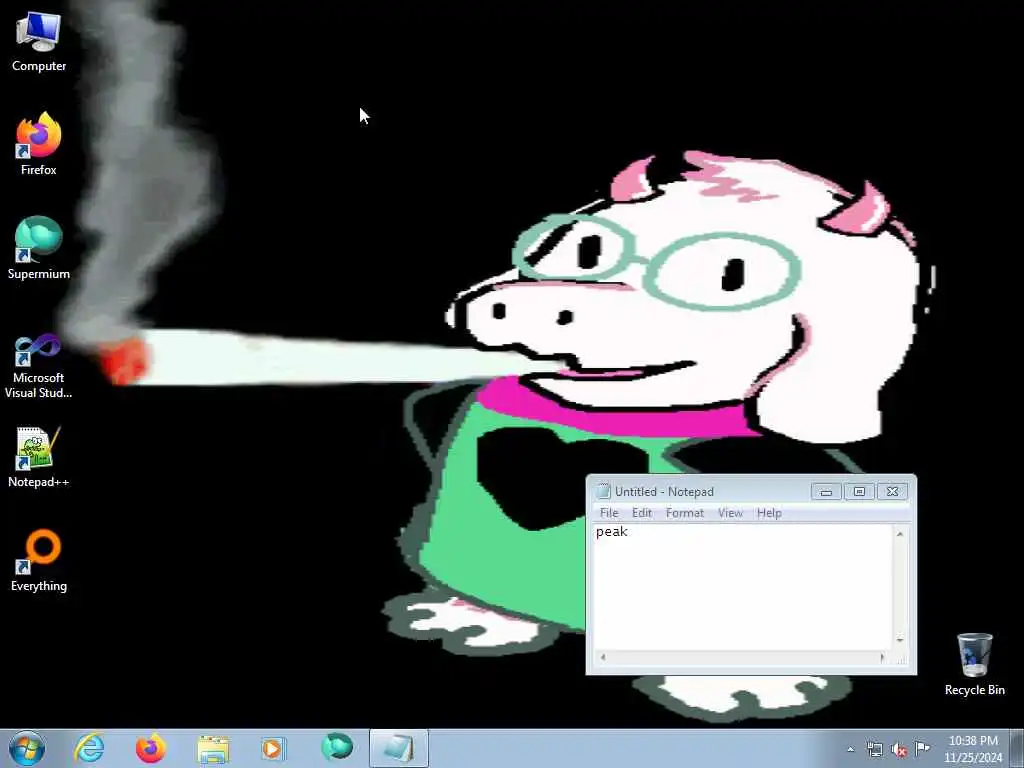This screenshot has width=1024, height=768.
Task: Open Notepad's Help menu
Action: tap(769, 513)
